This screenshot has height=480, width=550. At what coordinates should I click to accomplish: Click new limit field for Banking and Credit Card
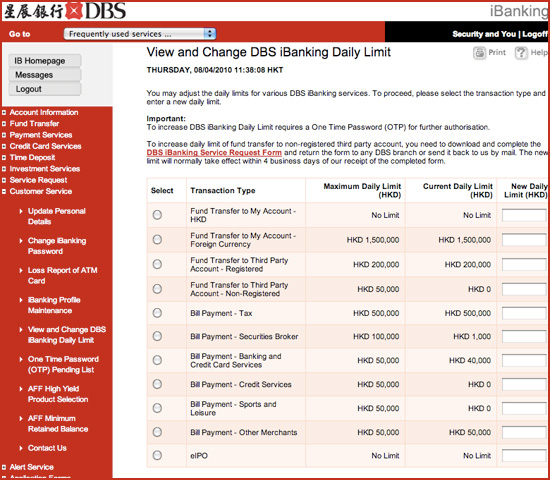pos(524,360)
